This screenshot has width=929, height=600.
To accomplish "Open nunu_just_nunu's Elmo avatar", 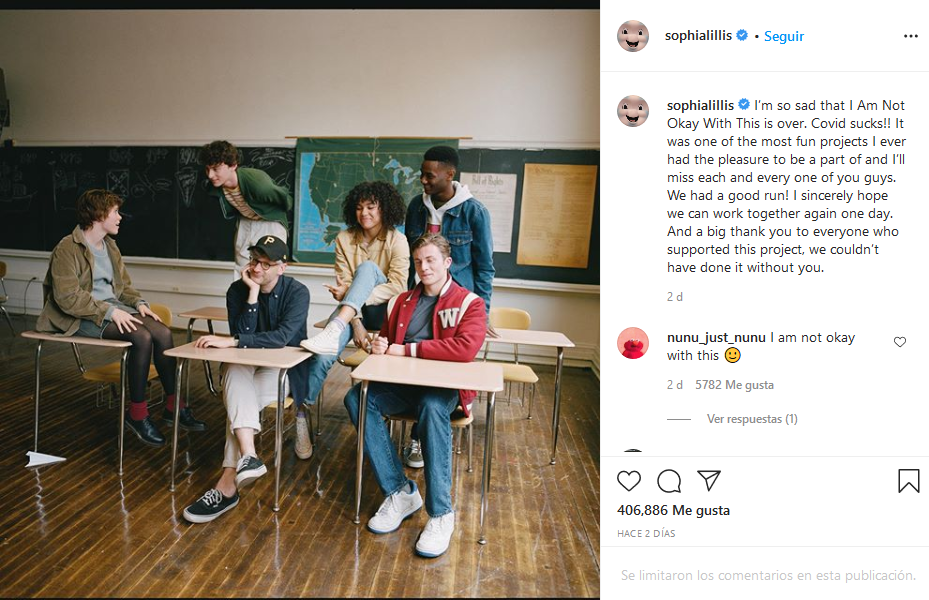I will (633, 343).
